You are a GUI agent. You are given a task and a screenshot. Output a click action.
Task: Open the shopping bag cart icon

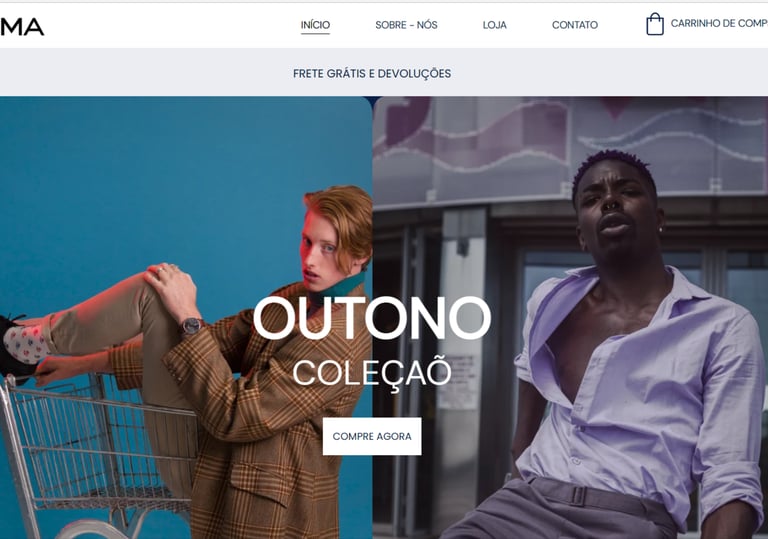pos(655,24)
